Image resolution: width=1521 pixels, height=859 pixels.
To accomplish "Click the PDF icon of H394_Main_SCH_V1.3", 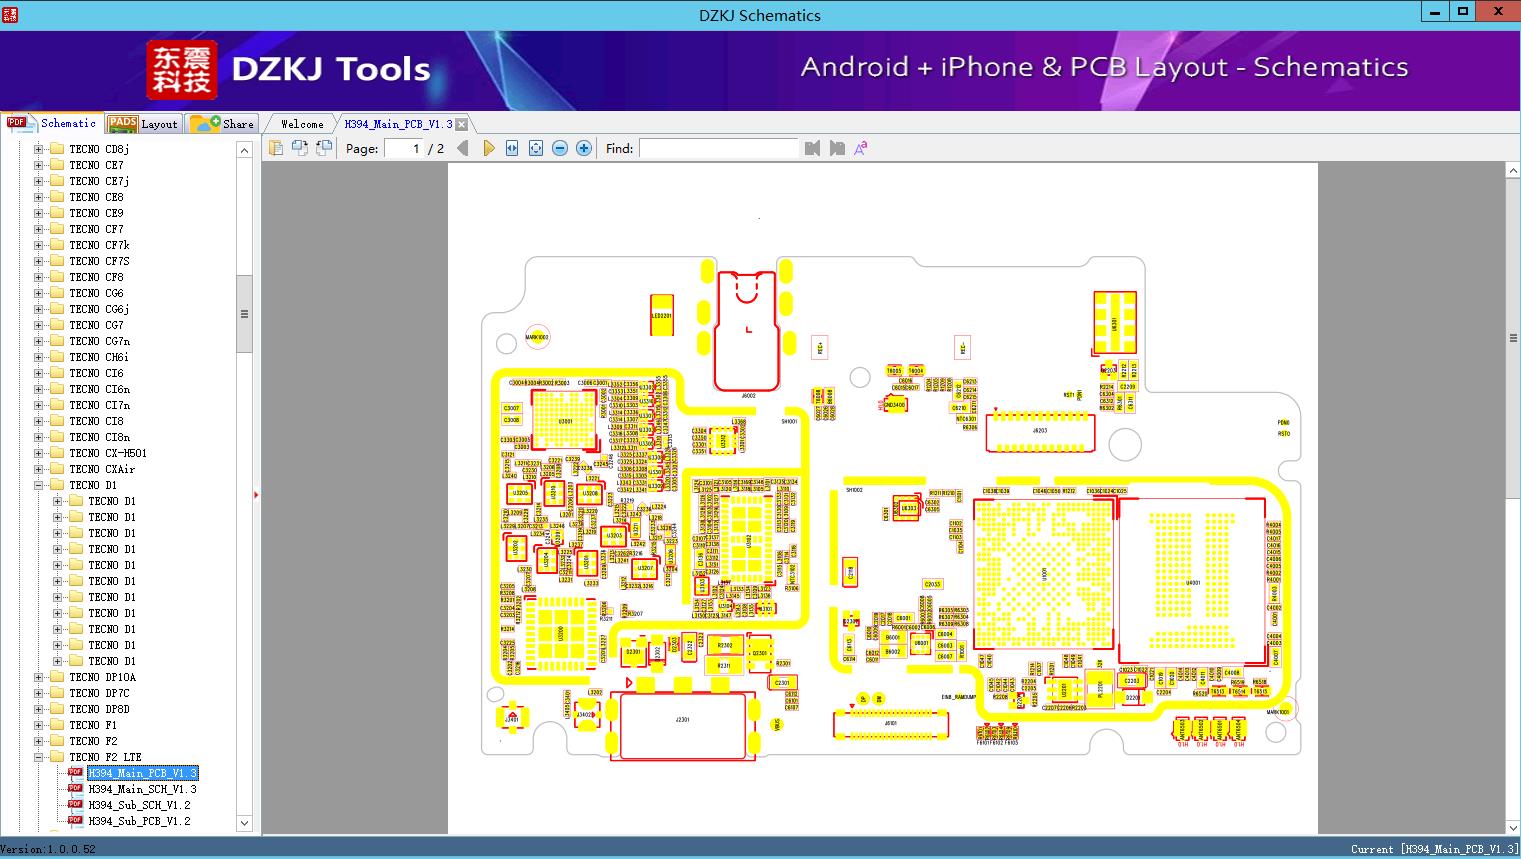I will point(75,789).
